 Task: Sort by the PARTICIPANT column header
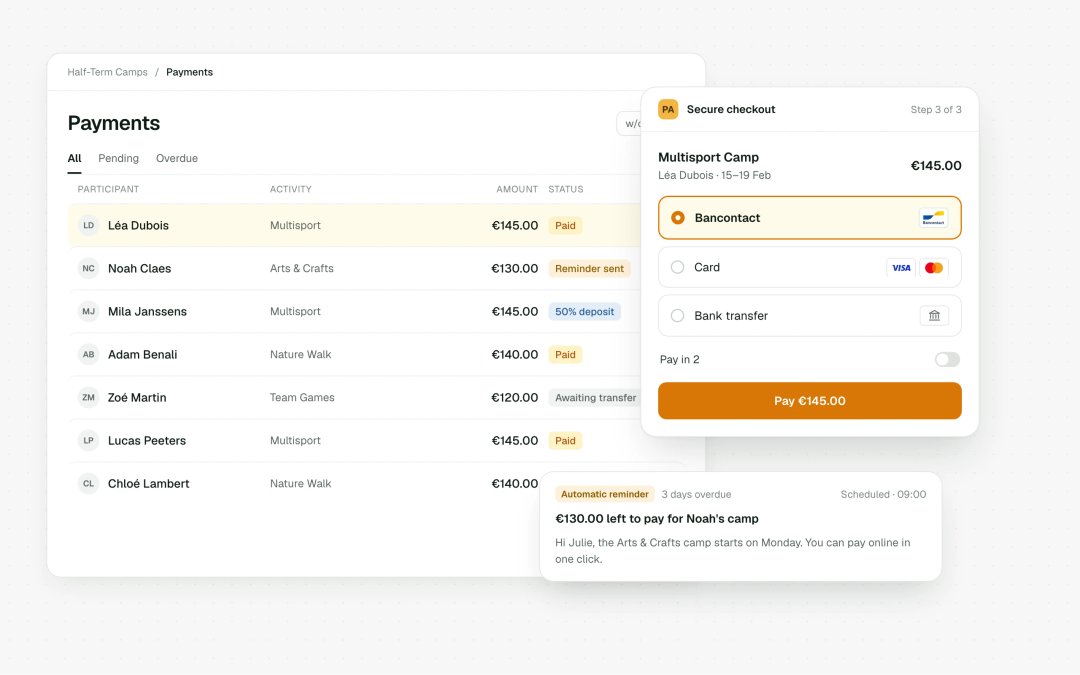point(108,189)
